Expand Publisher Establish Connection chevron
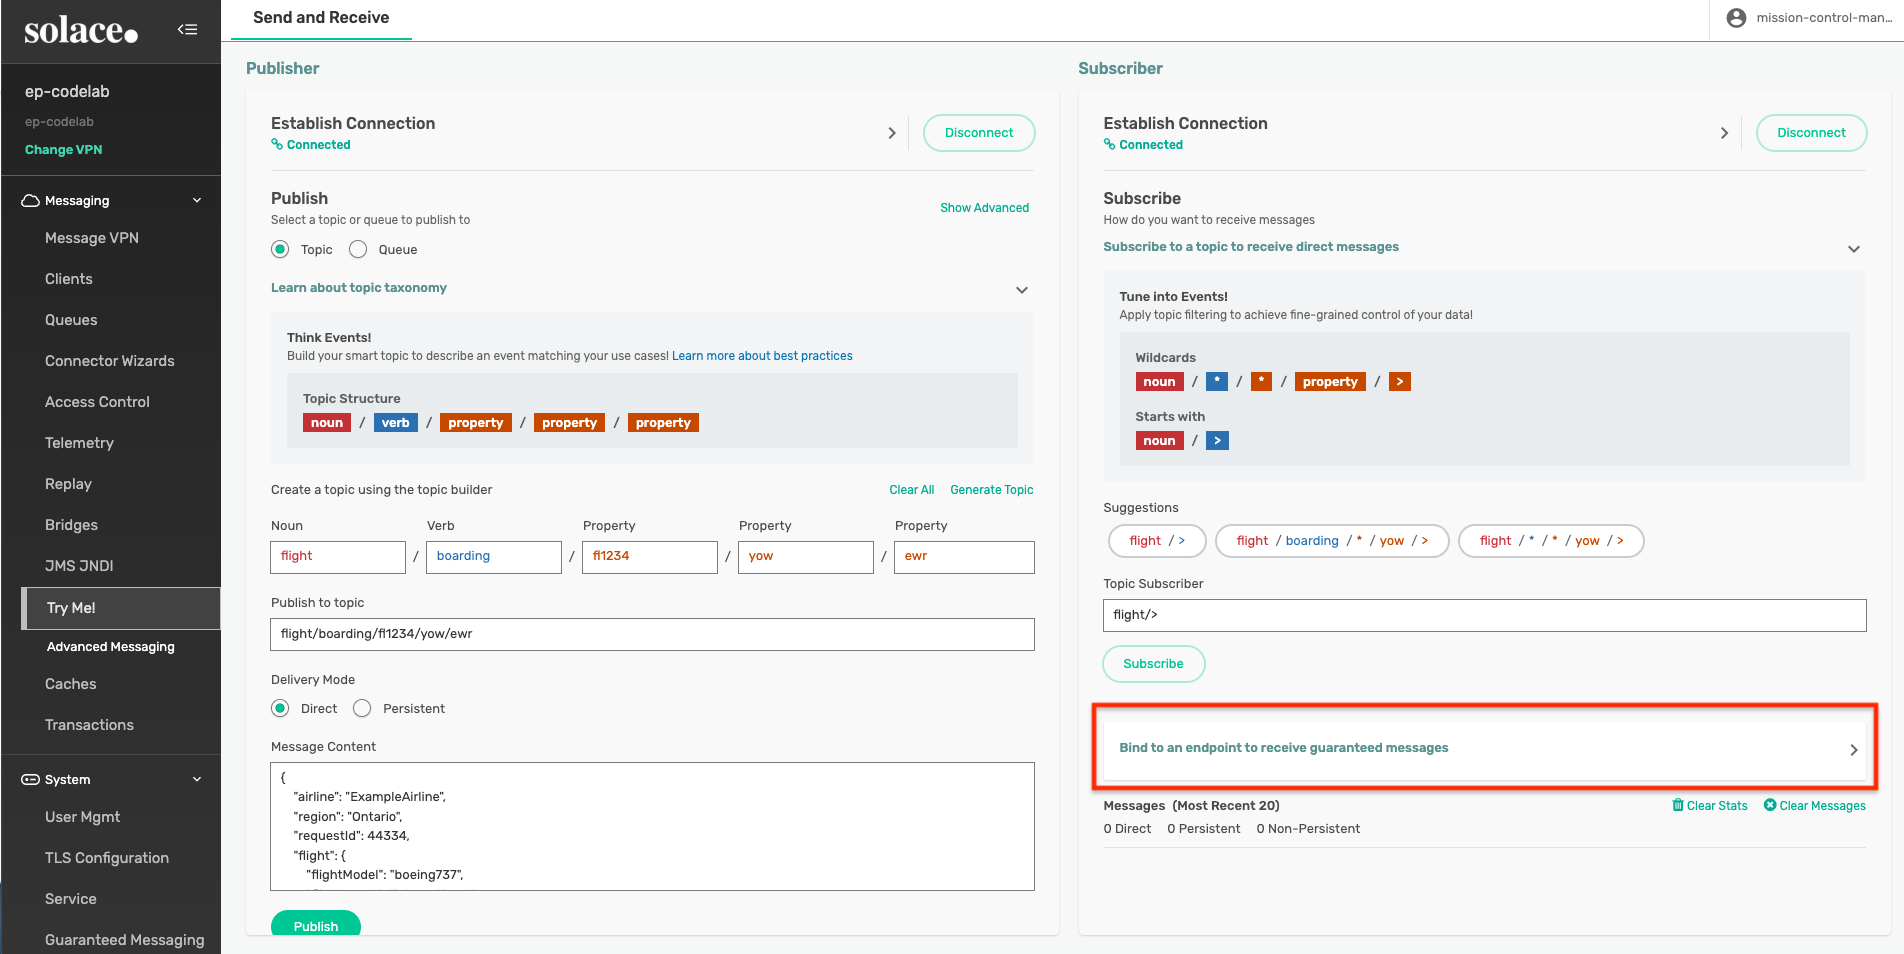The image size is (1904, 954). (x=891, y=133)
